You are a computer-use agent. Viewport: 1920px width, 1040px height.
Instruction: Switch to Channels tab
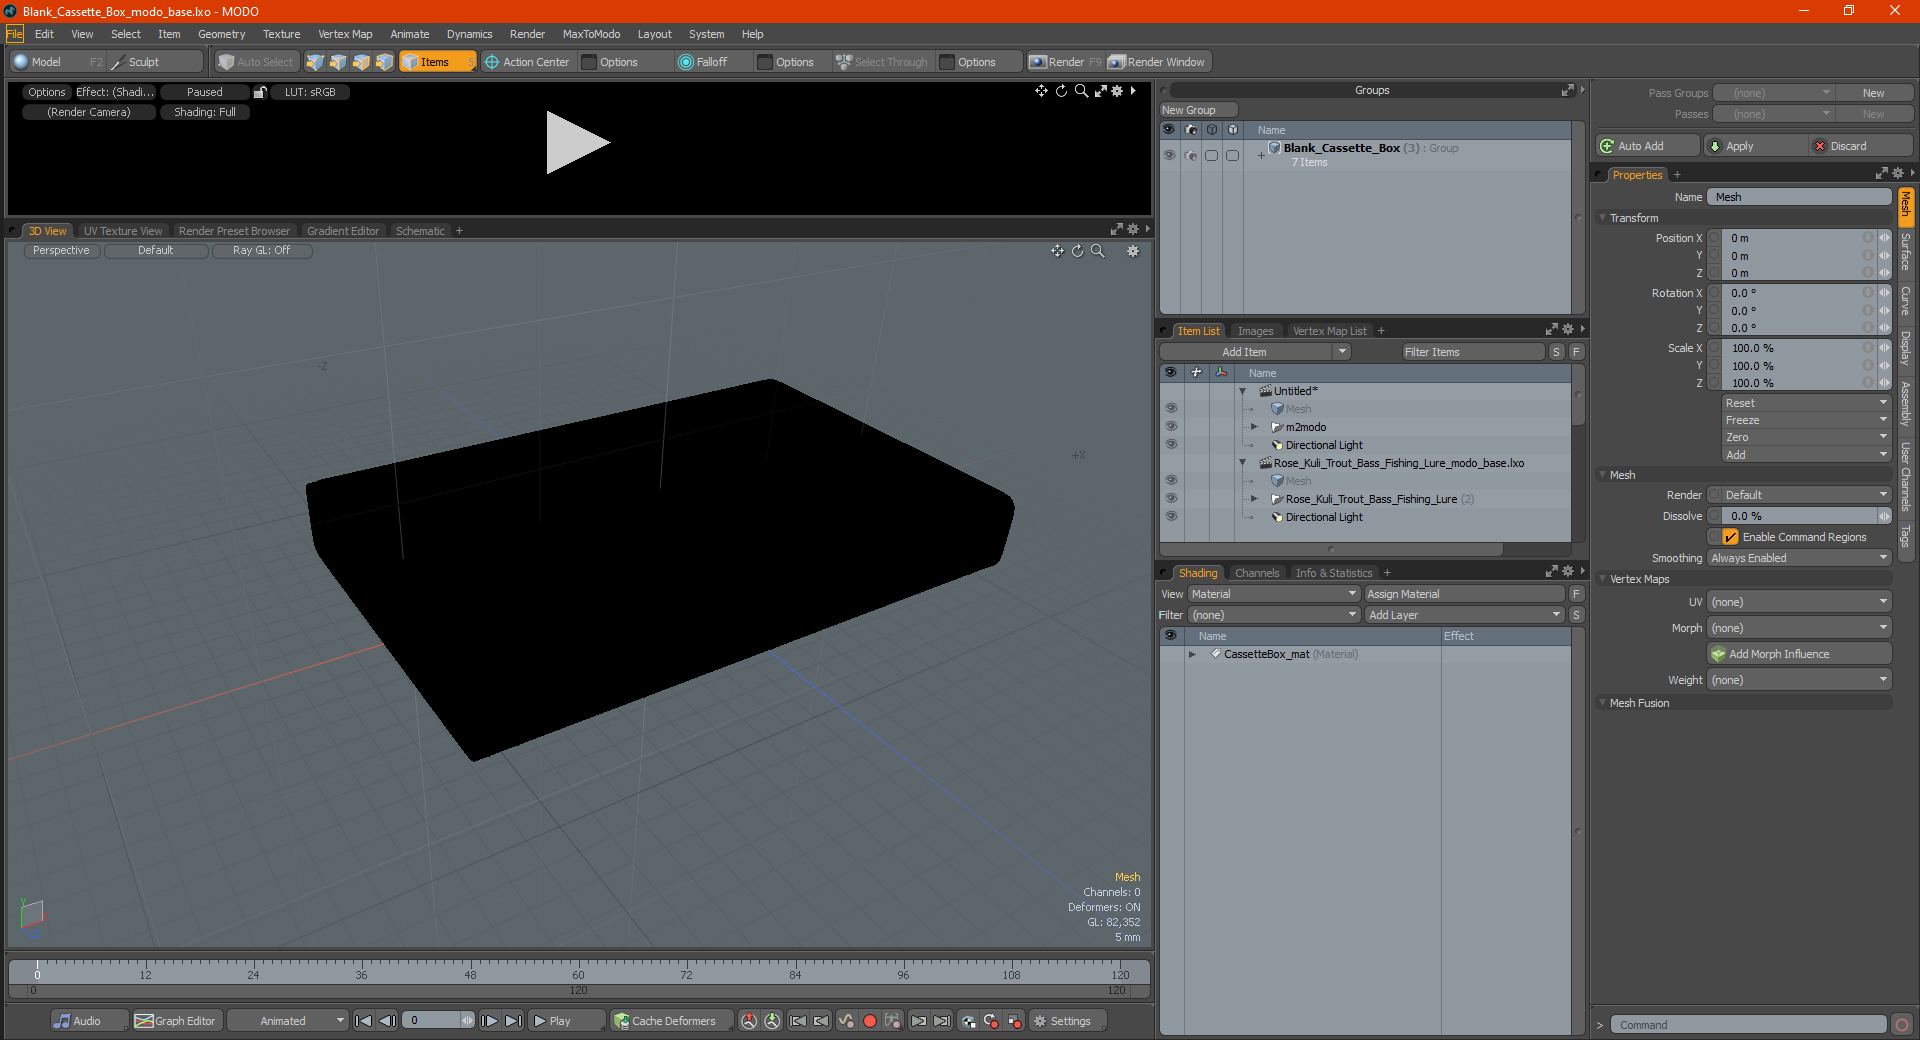pyautogui.click(x=1257, y=573)
